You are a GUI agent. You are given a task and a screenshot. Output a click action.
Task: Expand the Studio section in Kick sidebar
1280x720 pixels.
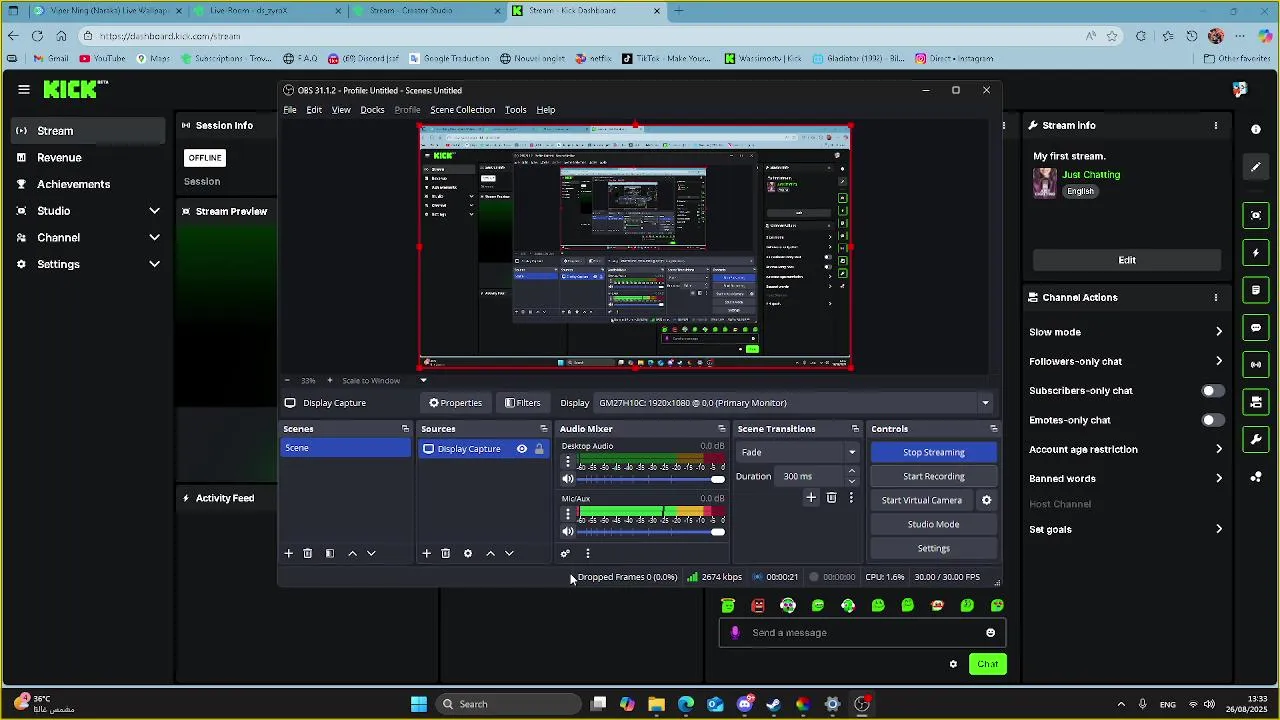(x=154, y=211)
